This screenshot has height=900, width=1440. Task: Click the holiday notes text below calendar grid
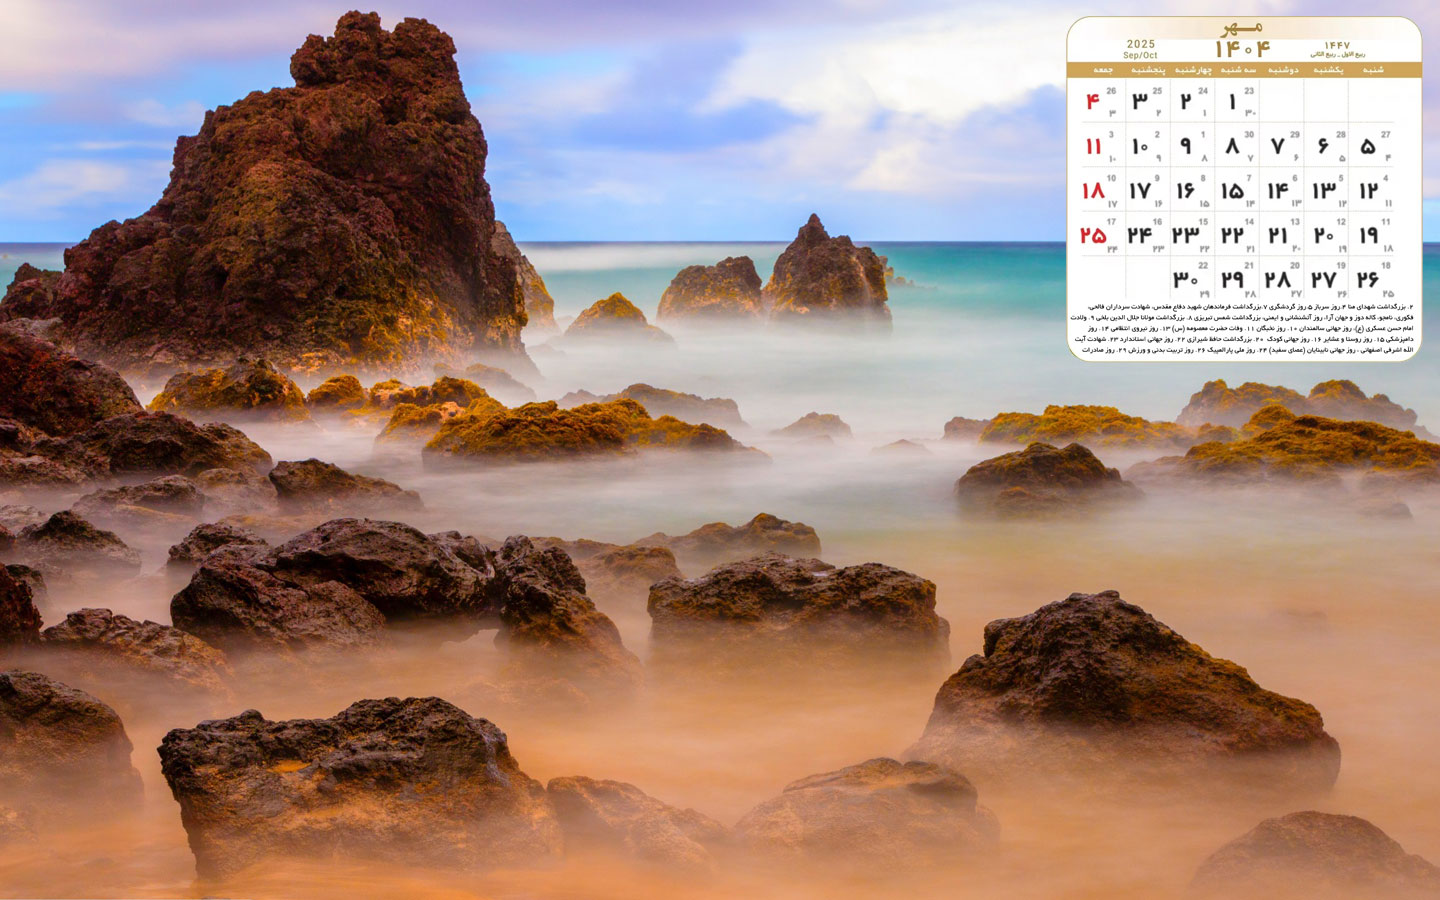[x=1243, y=328]
